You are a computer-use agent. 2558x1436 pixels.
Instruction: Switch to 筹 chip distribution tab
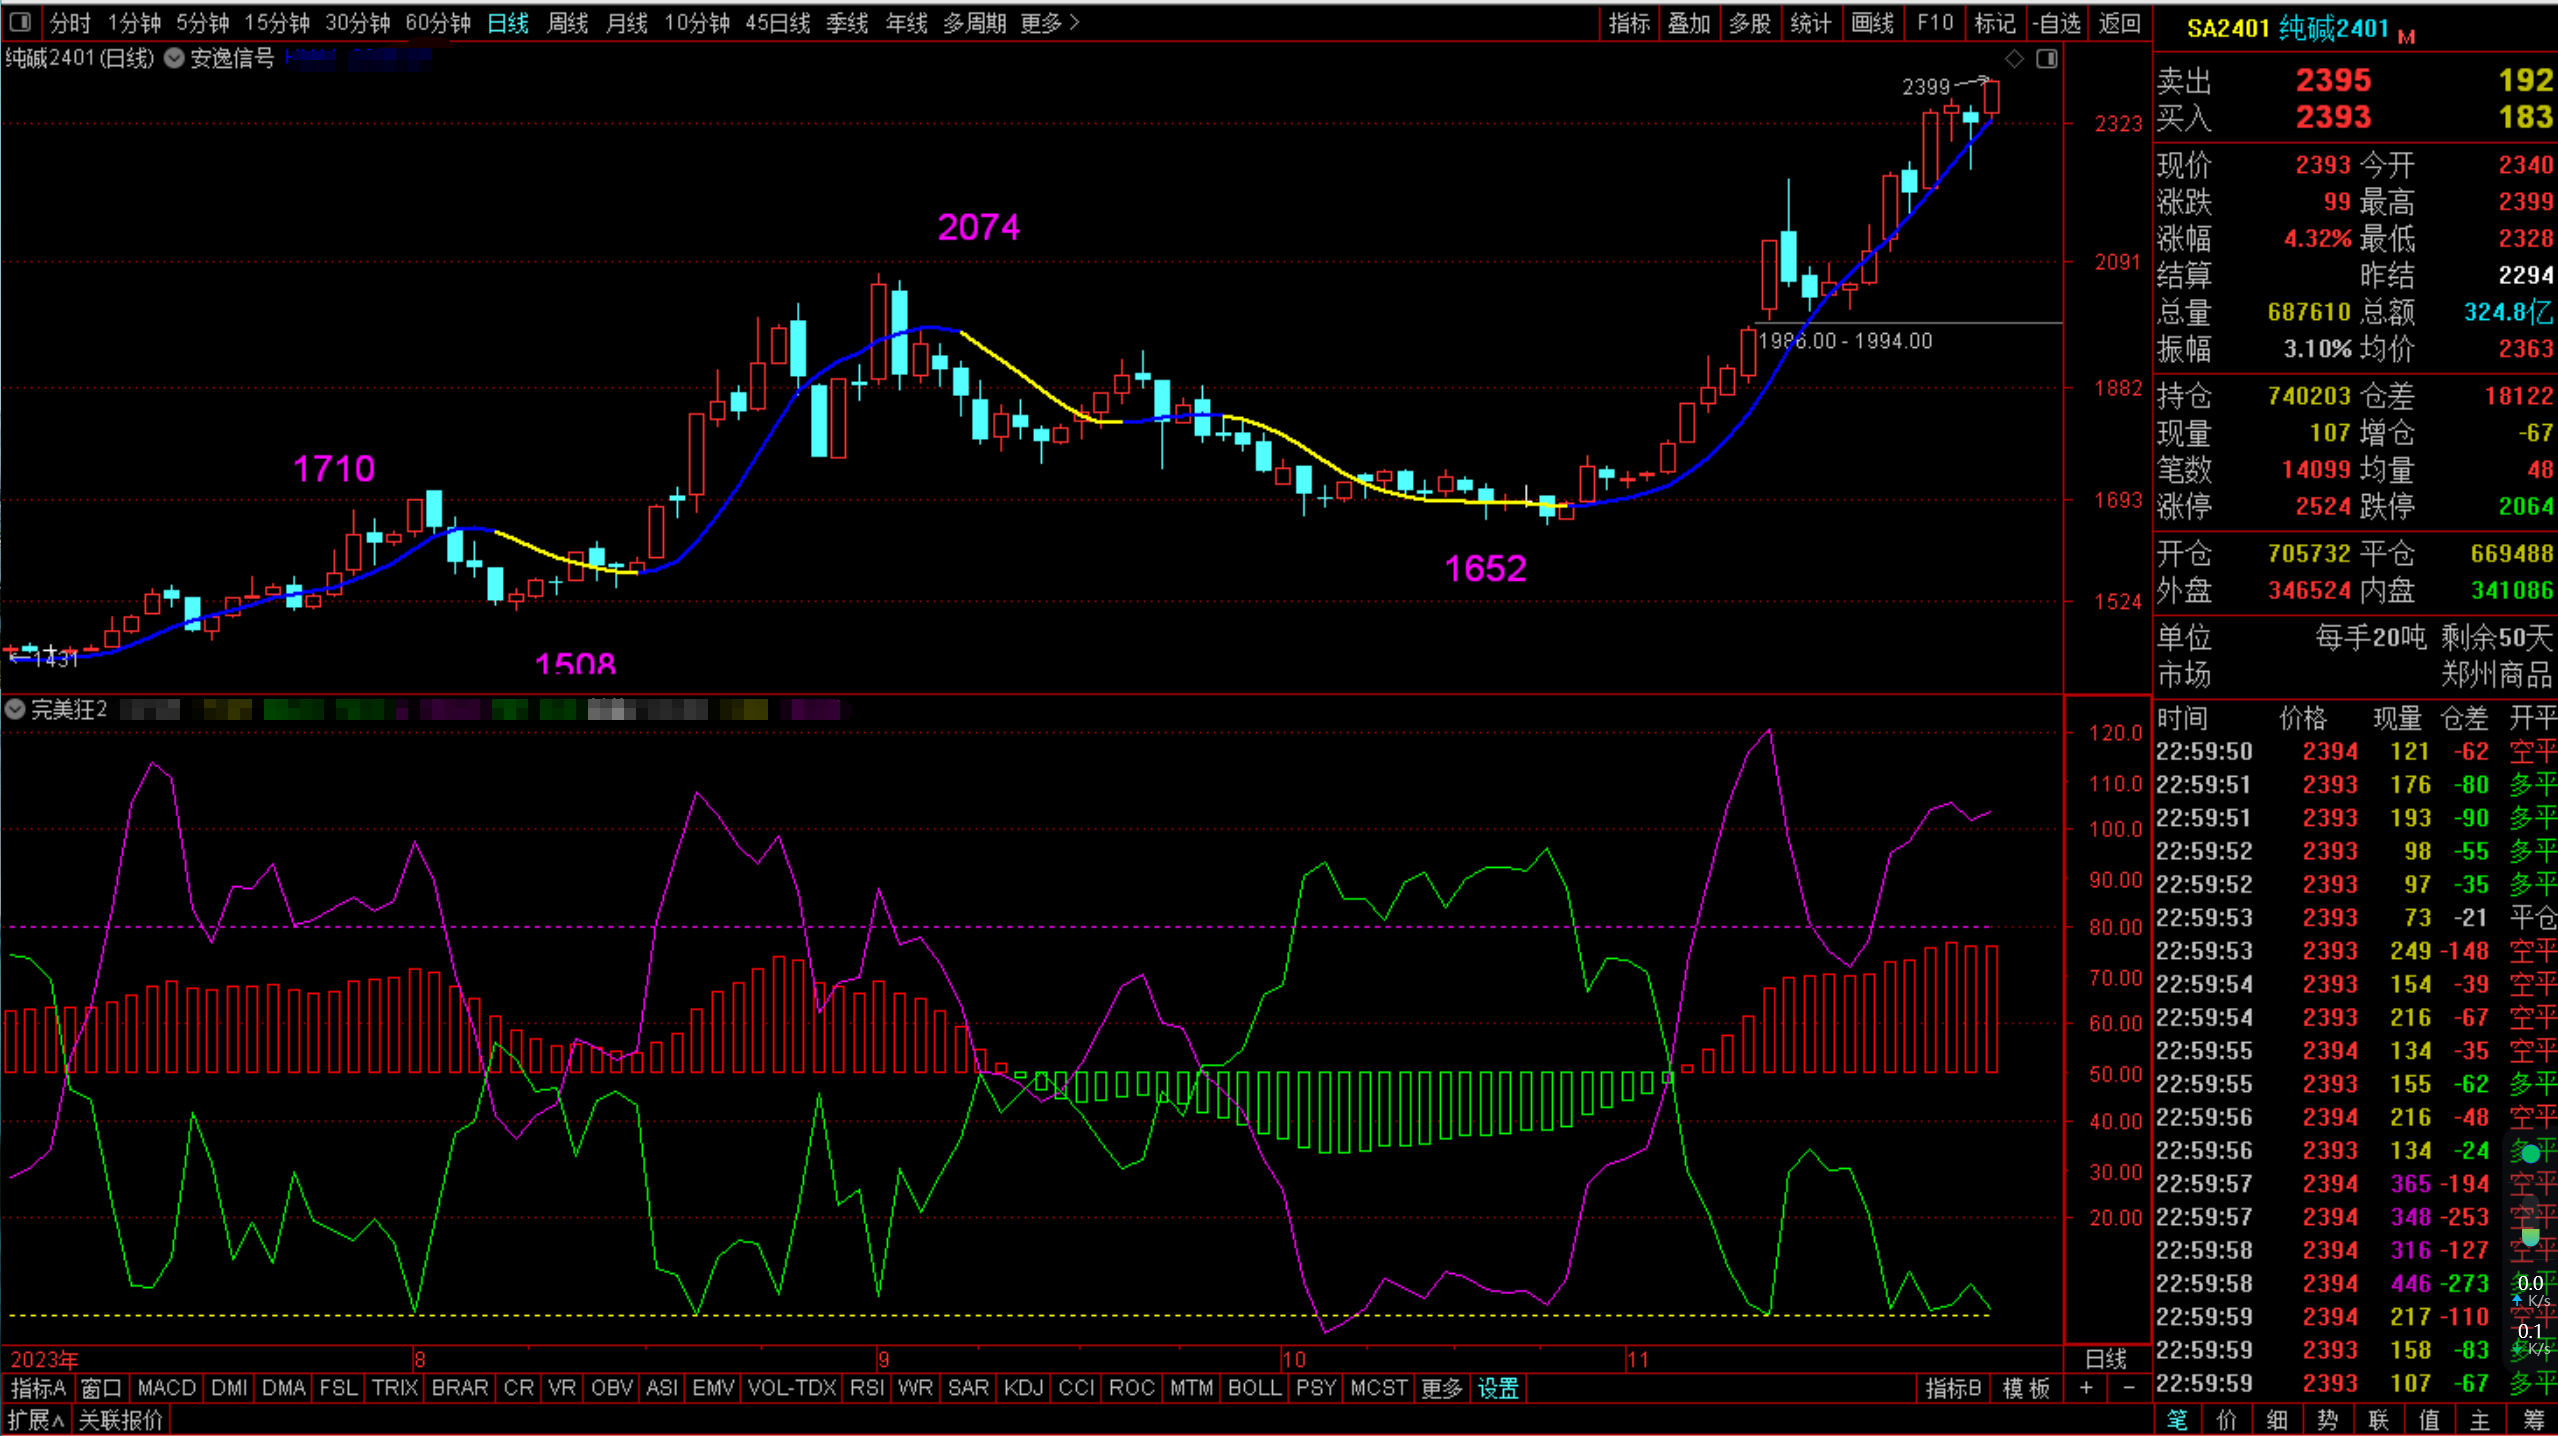click(2533, 1420)
